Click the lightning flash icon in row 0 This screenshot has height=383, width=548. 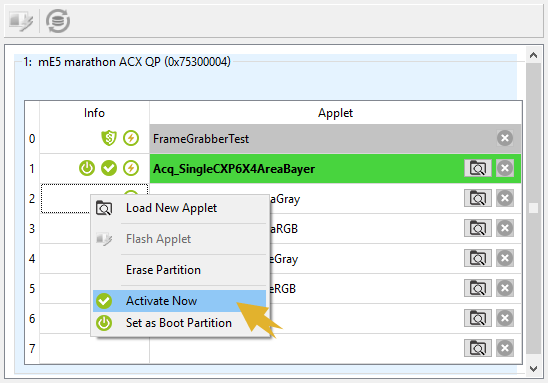pos(131,138)
